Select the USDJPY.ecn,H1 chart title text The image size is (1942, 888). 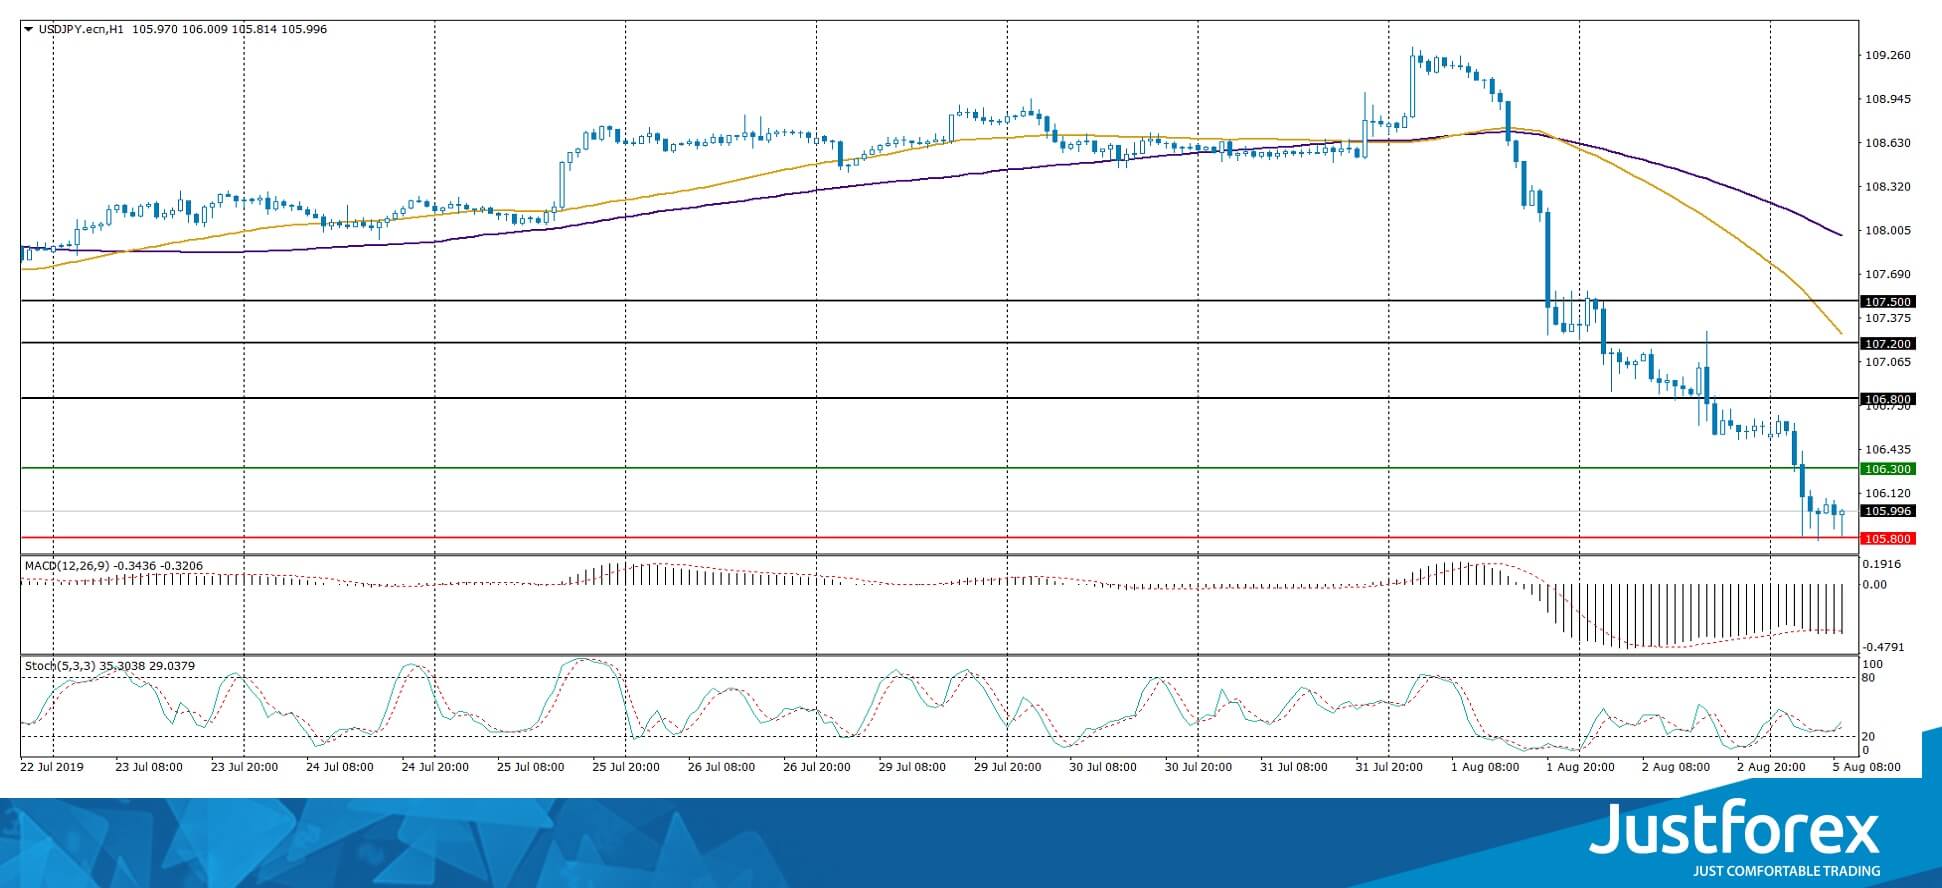coord(81,29)
